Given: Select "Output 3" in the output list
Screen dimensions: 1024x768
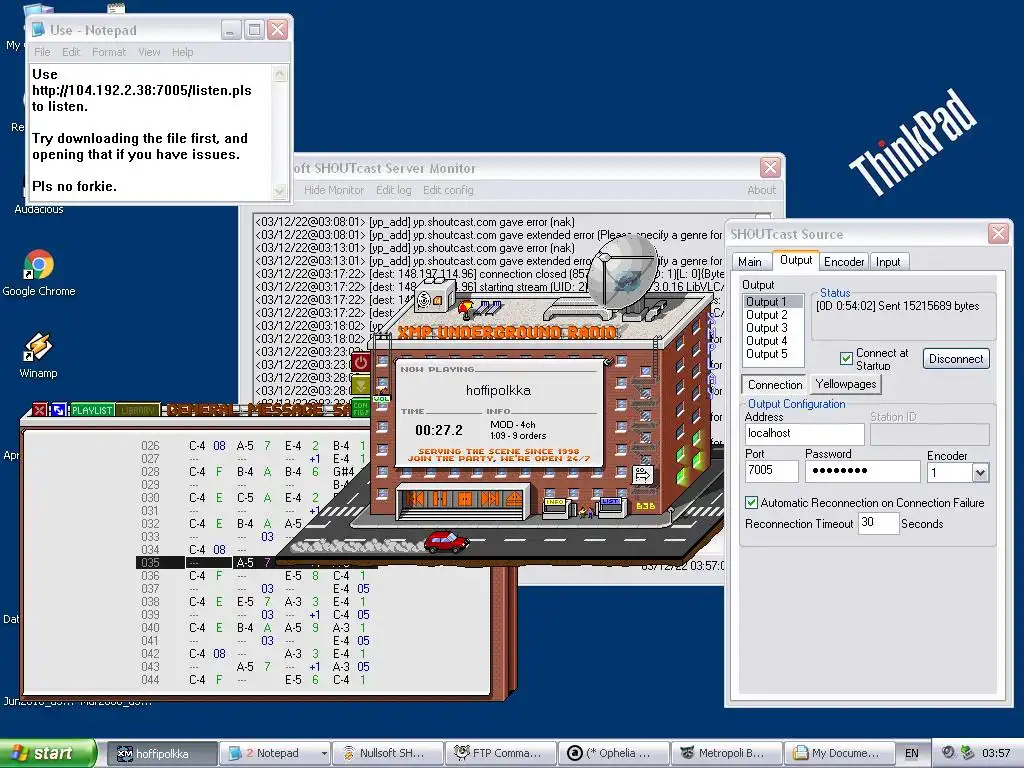Looking at the screenshot, I should pyautogui.click(x=773, y=328).
